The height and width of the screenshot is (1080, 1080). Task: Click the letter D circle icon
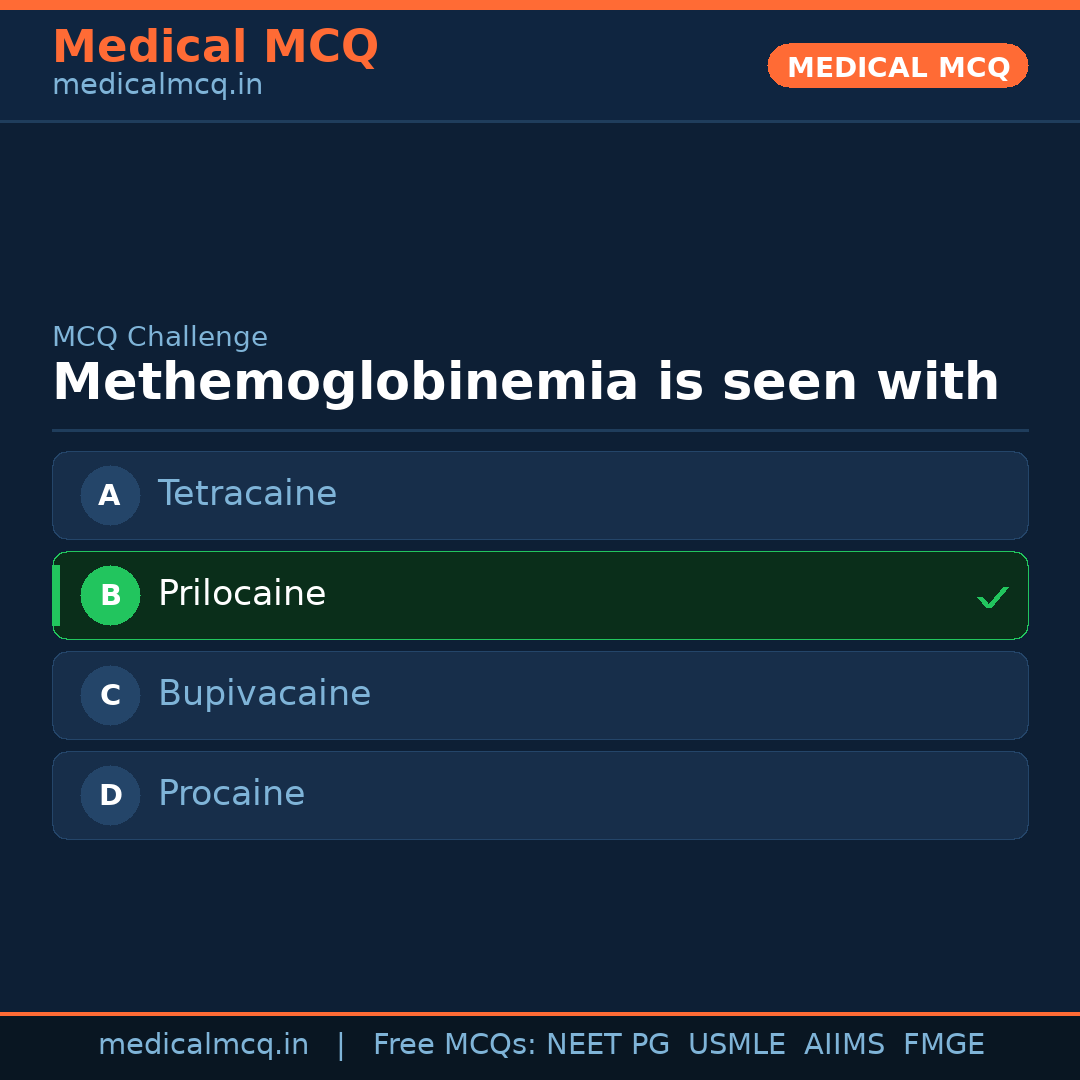[x=110, y=795]
